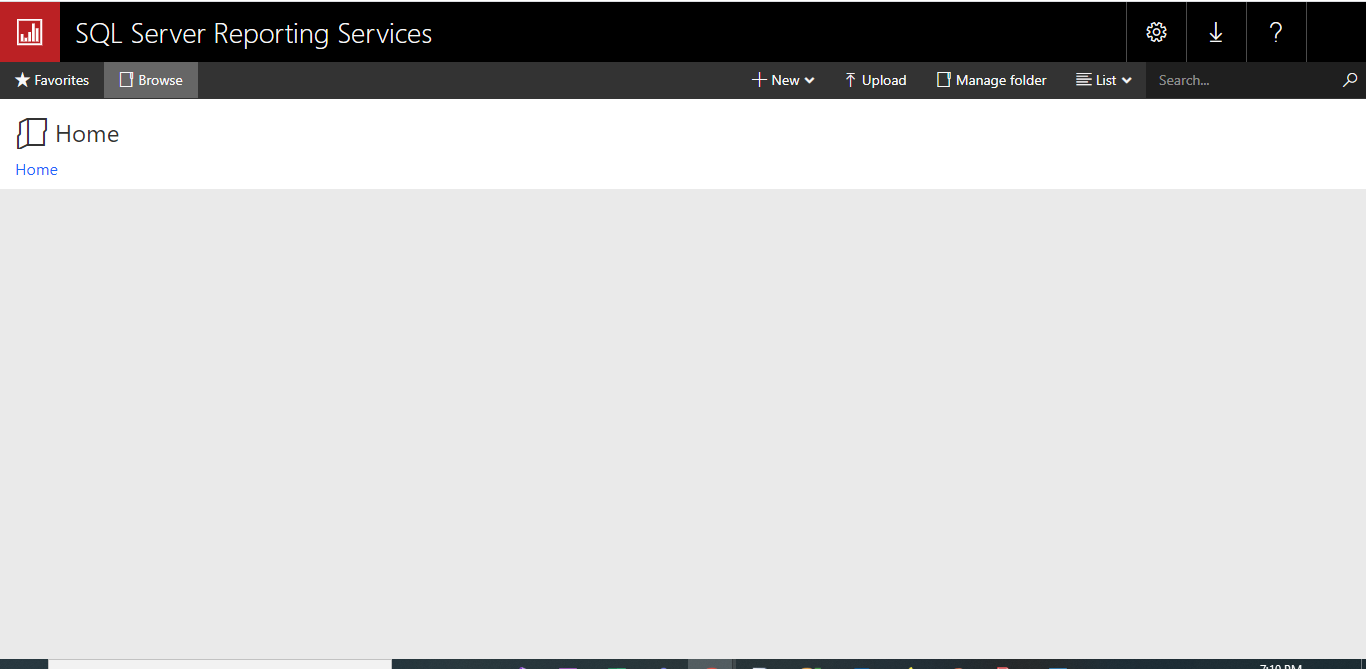Click the Home page heading text
This screenshot has width=1366, height=669.
[x=87, y=134]
